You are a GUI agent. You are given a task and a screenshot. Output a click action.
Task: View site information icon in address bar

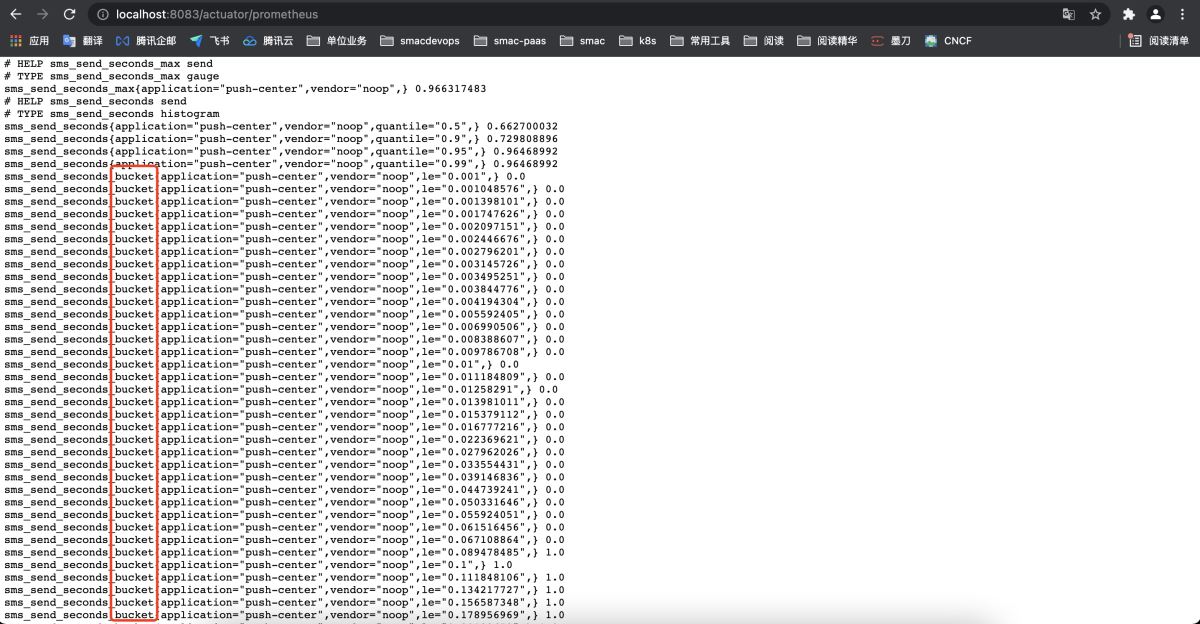tap(103, 15)
